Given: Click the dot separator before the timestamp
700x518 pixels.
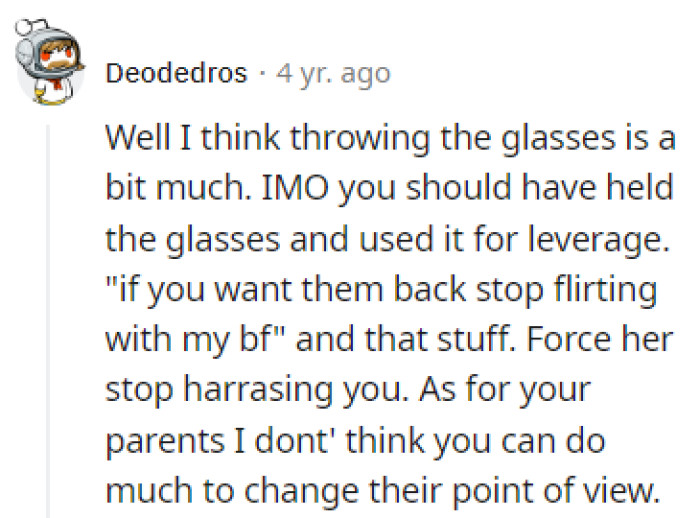Looking at the screenshot, I should [x=262, y=74].
